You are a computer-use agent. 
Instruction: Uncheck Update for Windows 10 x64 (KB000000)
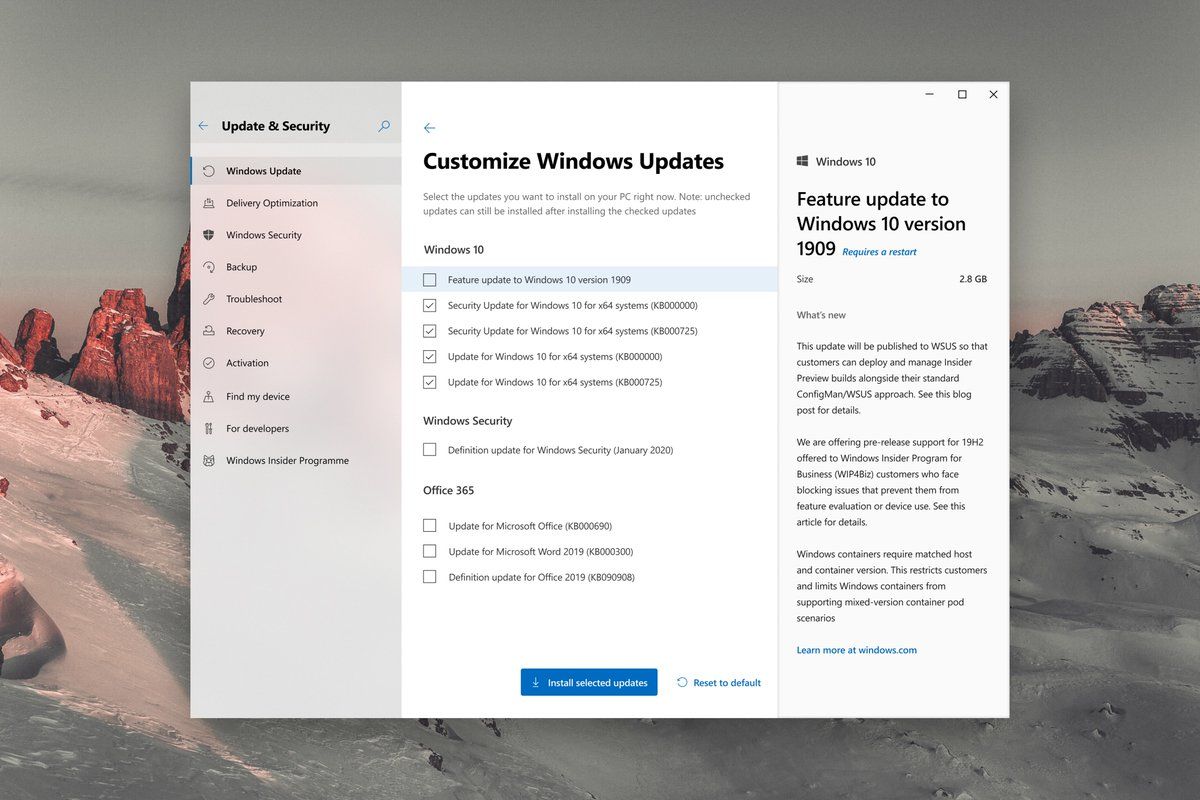(x=430, y=356)
